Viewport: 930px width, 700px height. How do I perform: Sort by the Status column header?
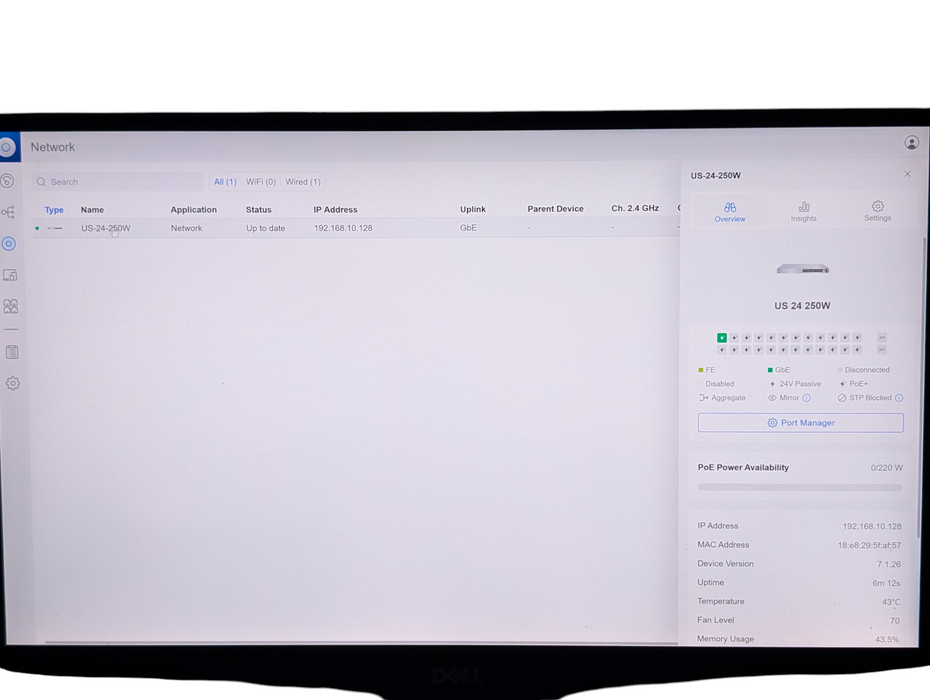pos(259,210)
